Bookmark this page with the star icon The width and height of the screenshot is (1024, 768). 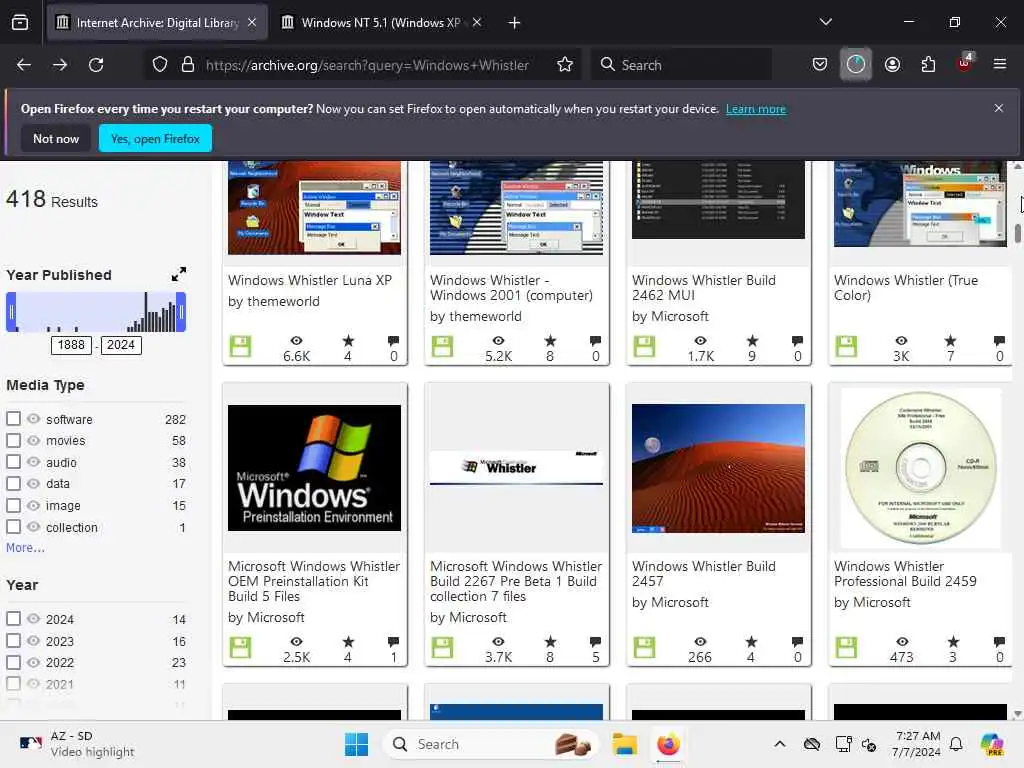[565, 65]
